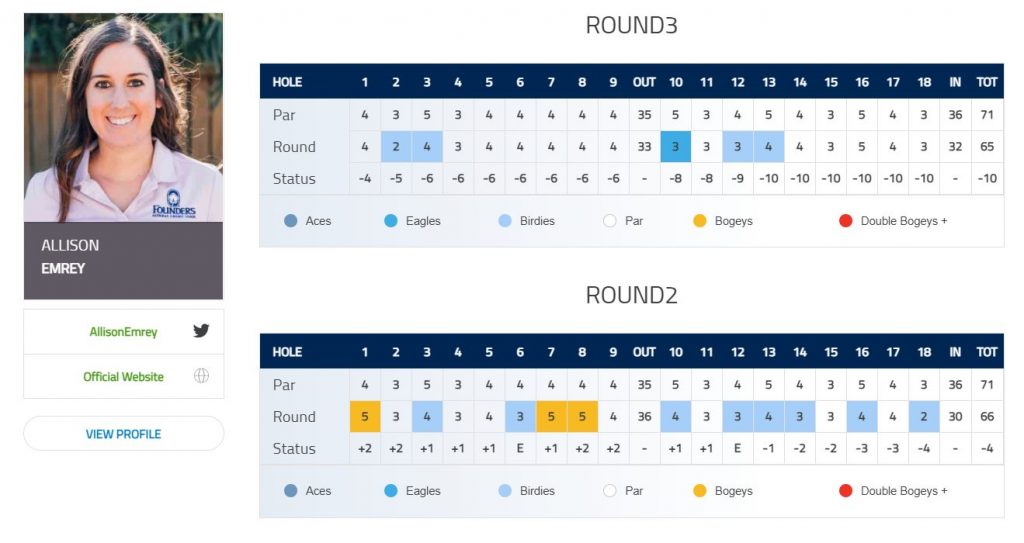Image resolution: width=1024 pixels, height=543 pixels.
Task: Click the ROUND3 heading
Action: [631, 26]
